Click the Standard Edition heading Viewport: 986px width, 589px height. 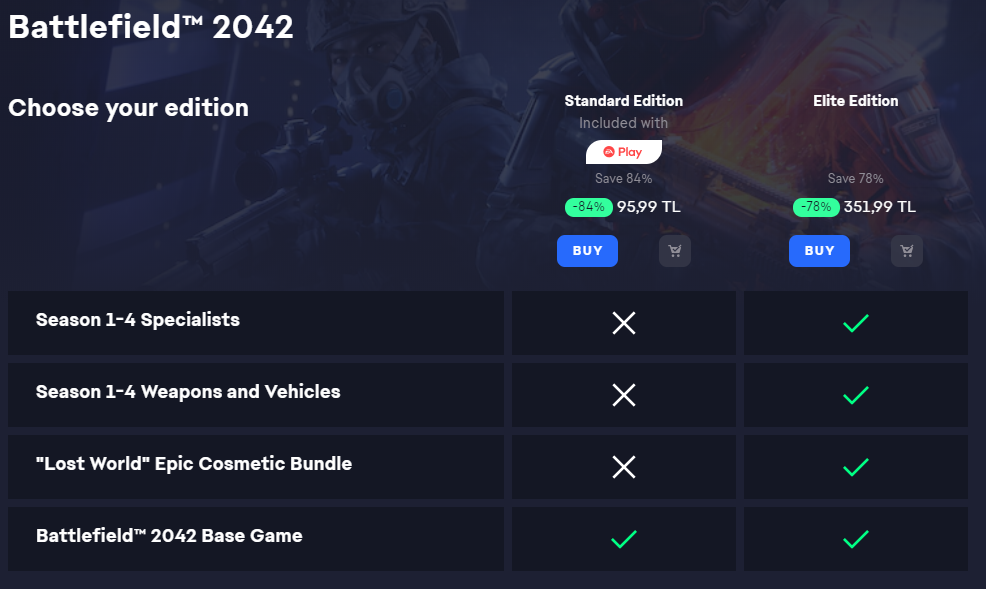623,101
